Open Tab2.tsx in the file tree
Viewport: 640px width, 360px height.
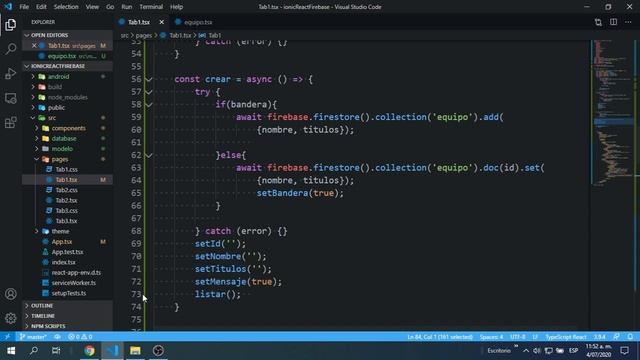pyautogui.click(x=67, y=200)
